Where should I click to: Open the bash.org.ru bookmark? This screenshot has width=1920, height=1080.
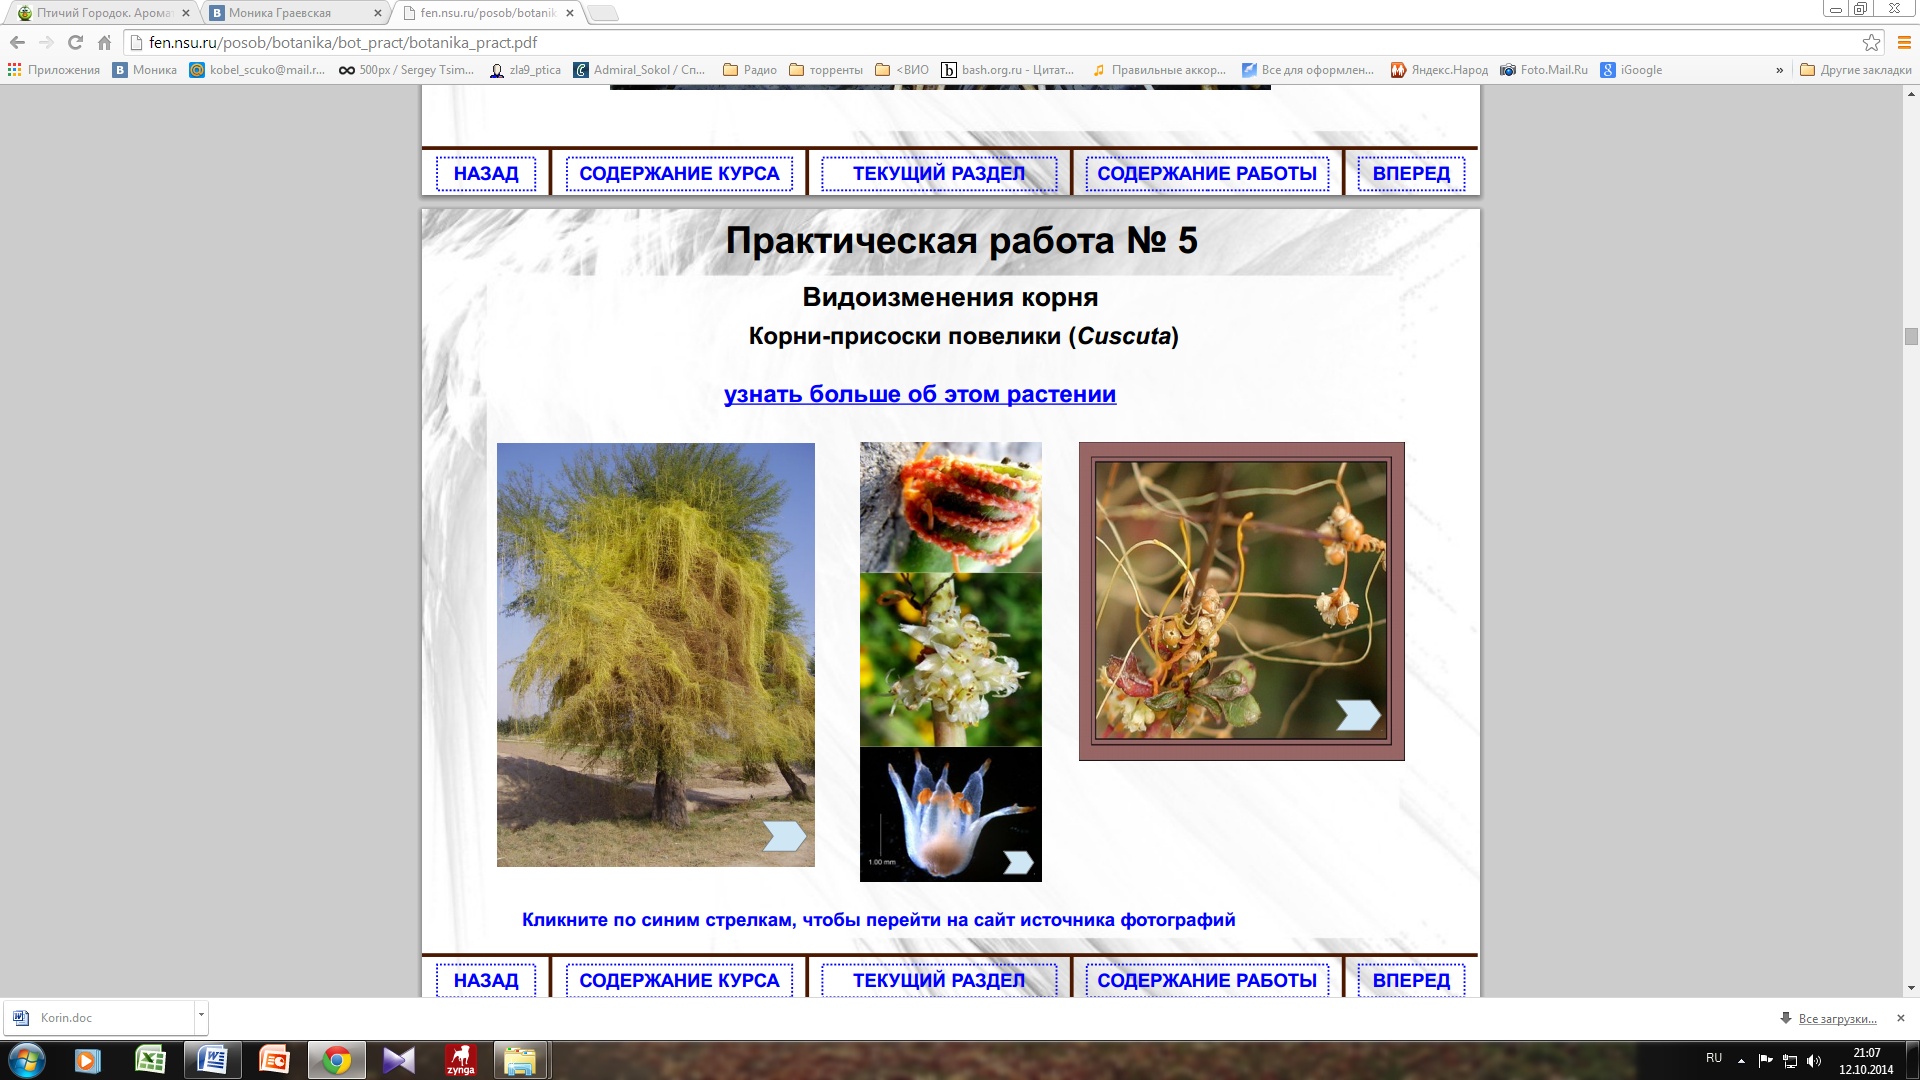tap(1008, 70)
